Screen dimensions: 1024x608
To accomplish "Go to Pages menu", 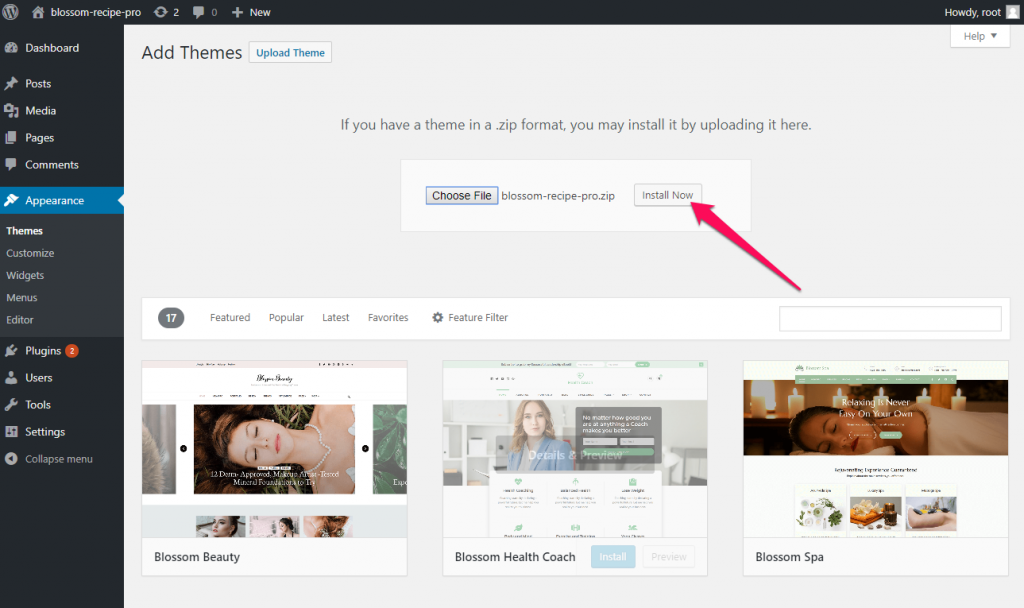I will [x=39, y=138].
